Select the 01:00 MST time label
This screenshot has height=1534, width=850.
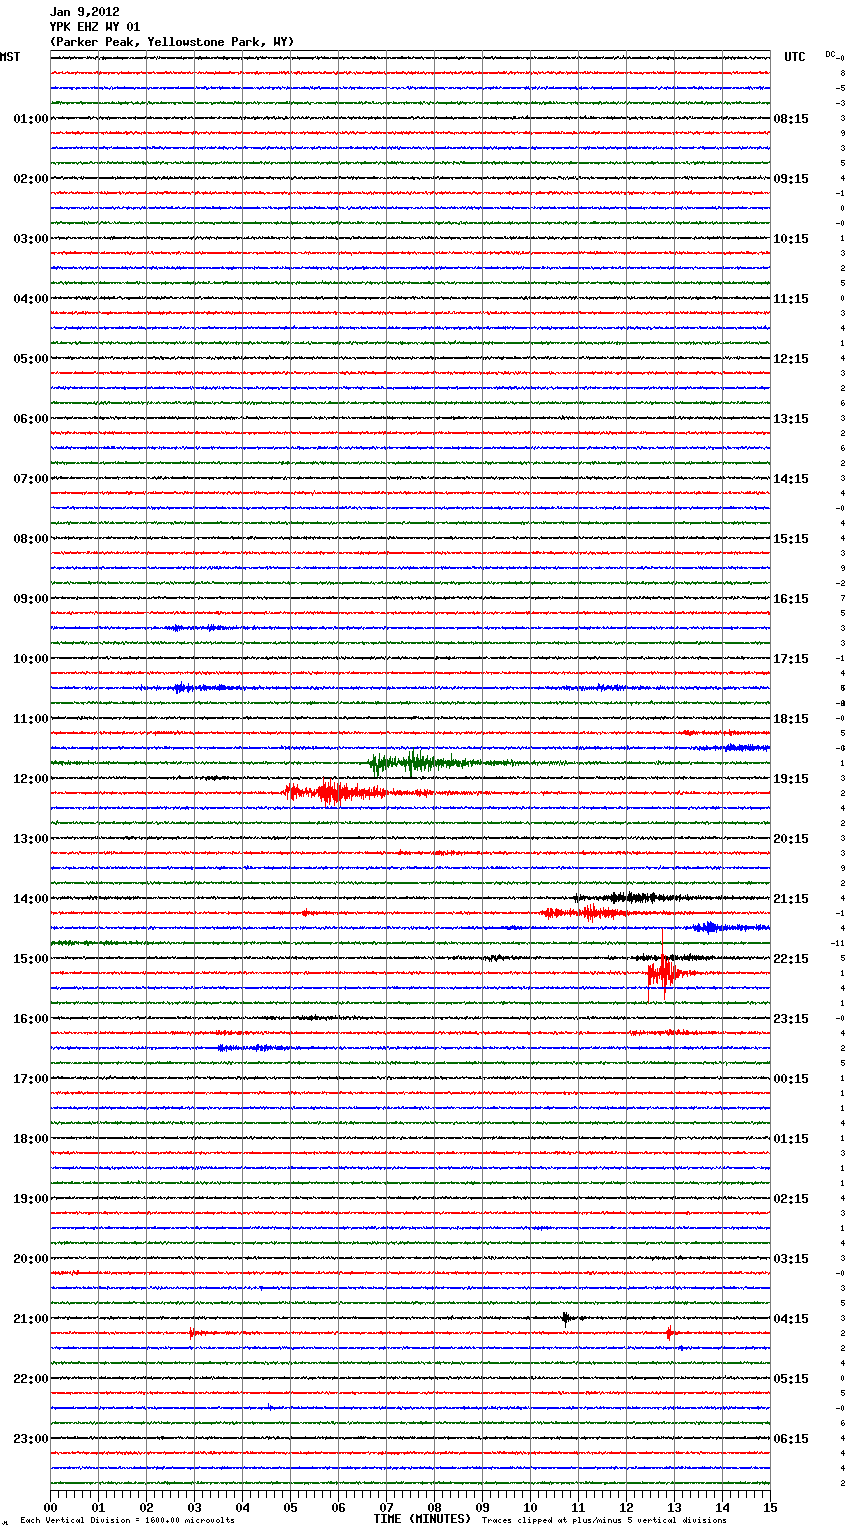31,119
